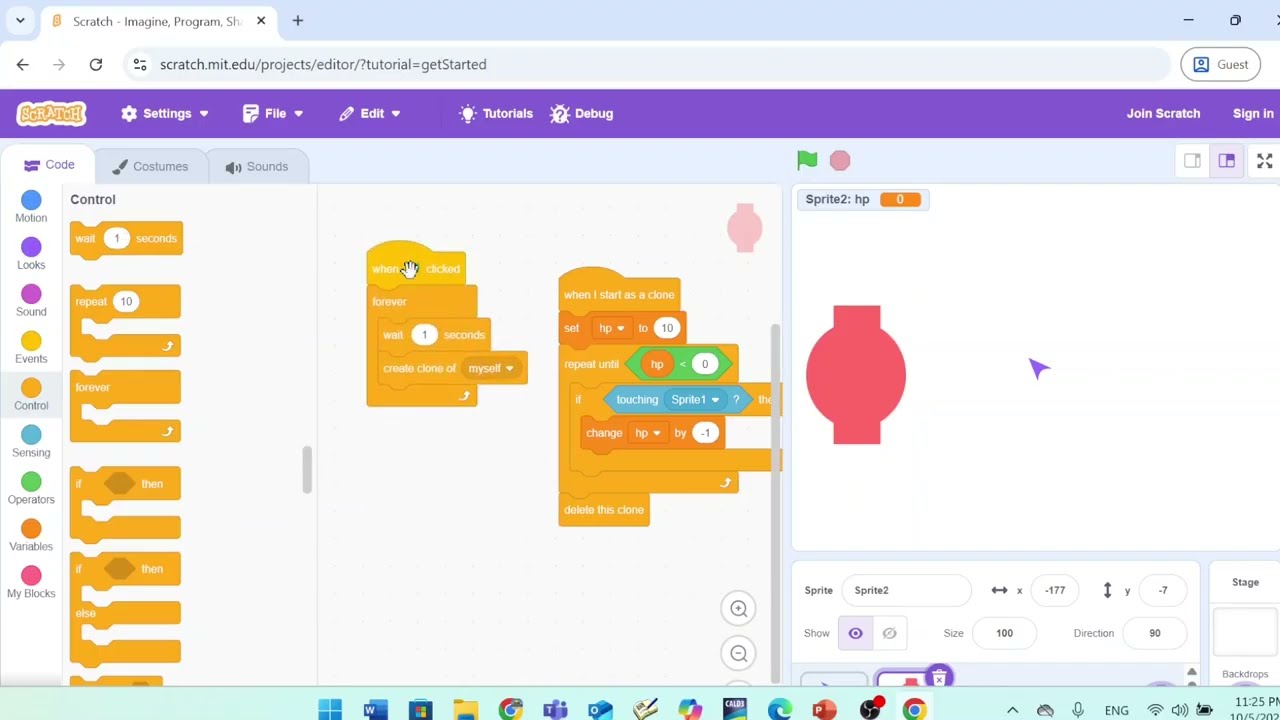
Task: Click the sprite name field Sprite2
Action: point(906,590)
